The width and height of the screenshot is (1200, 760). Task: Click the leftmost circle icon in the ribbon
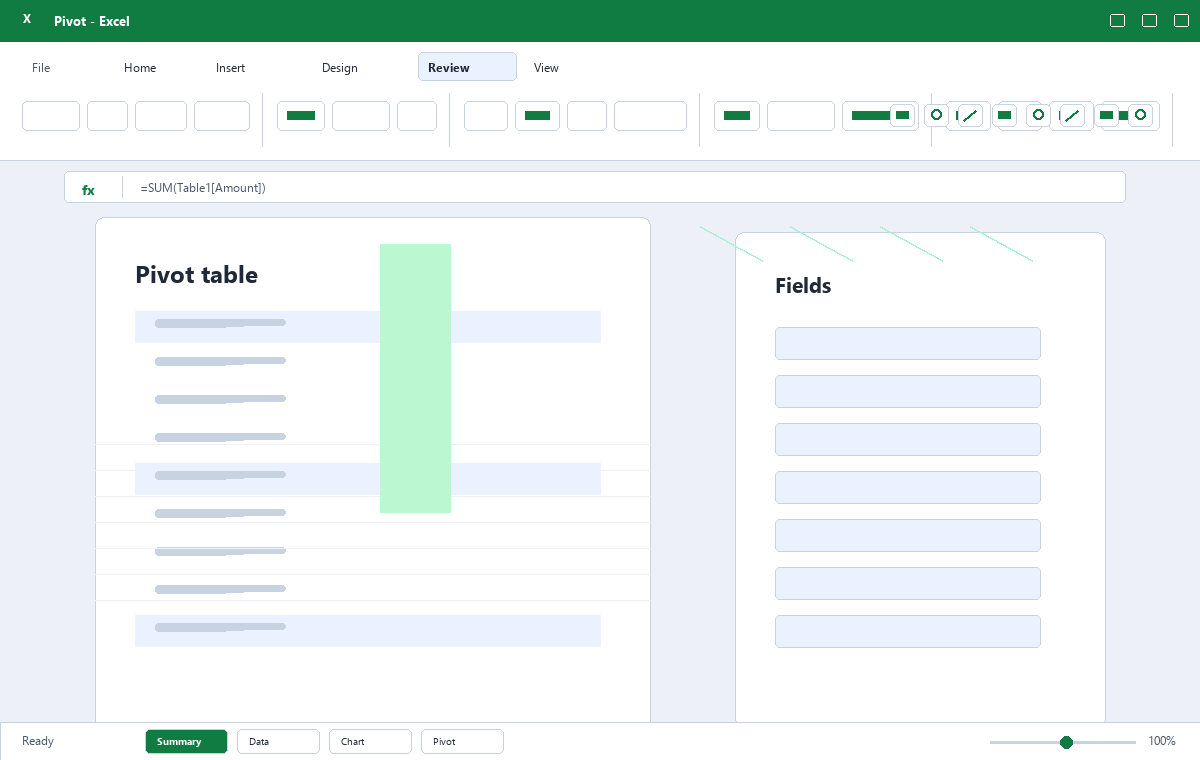coord(936,115)
